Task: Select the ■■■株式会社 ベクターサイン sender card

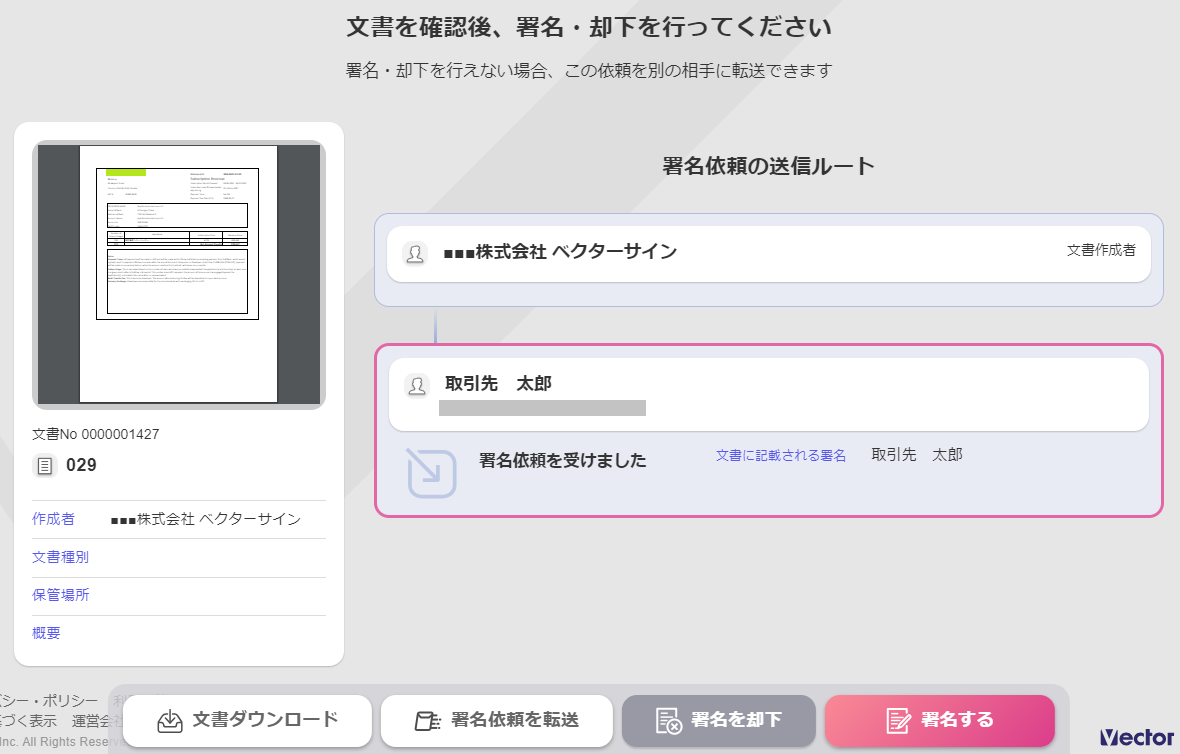Action: (x=769, y=254)
